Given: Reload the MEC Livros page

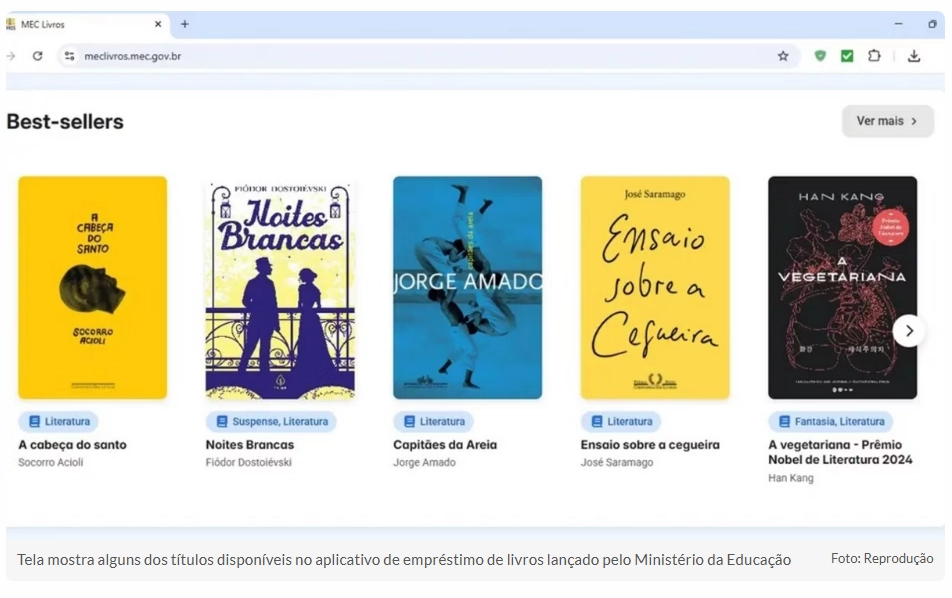Looking at the screenshot, I should click(x=38, y=56).
